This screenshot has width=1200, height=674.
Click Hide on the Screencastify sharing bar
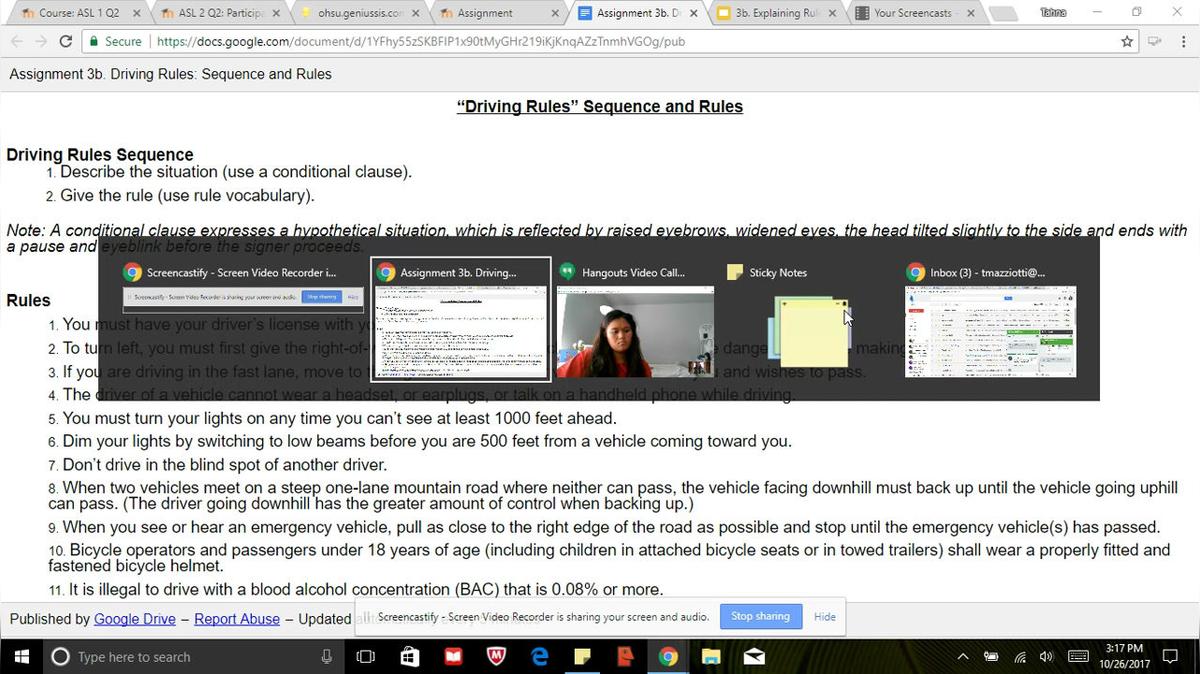click(824, 616)
